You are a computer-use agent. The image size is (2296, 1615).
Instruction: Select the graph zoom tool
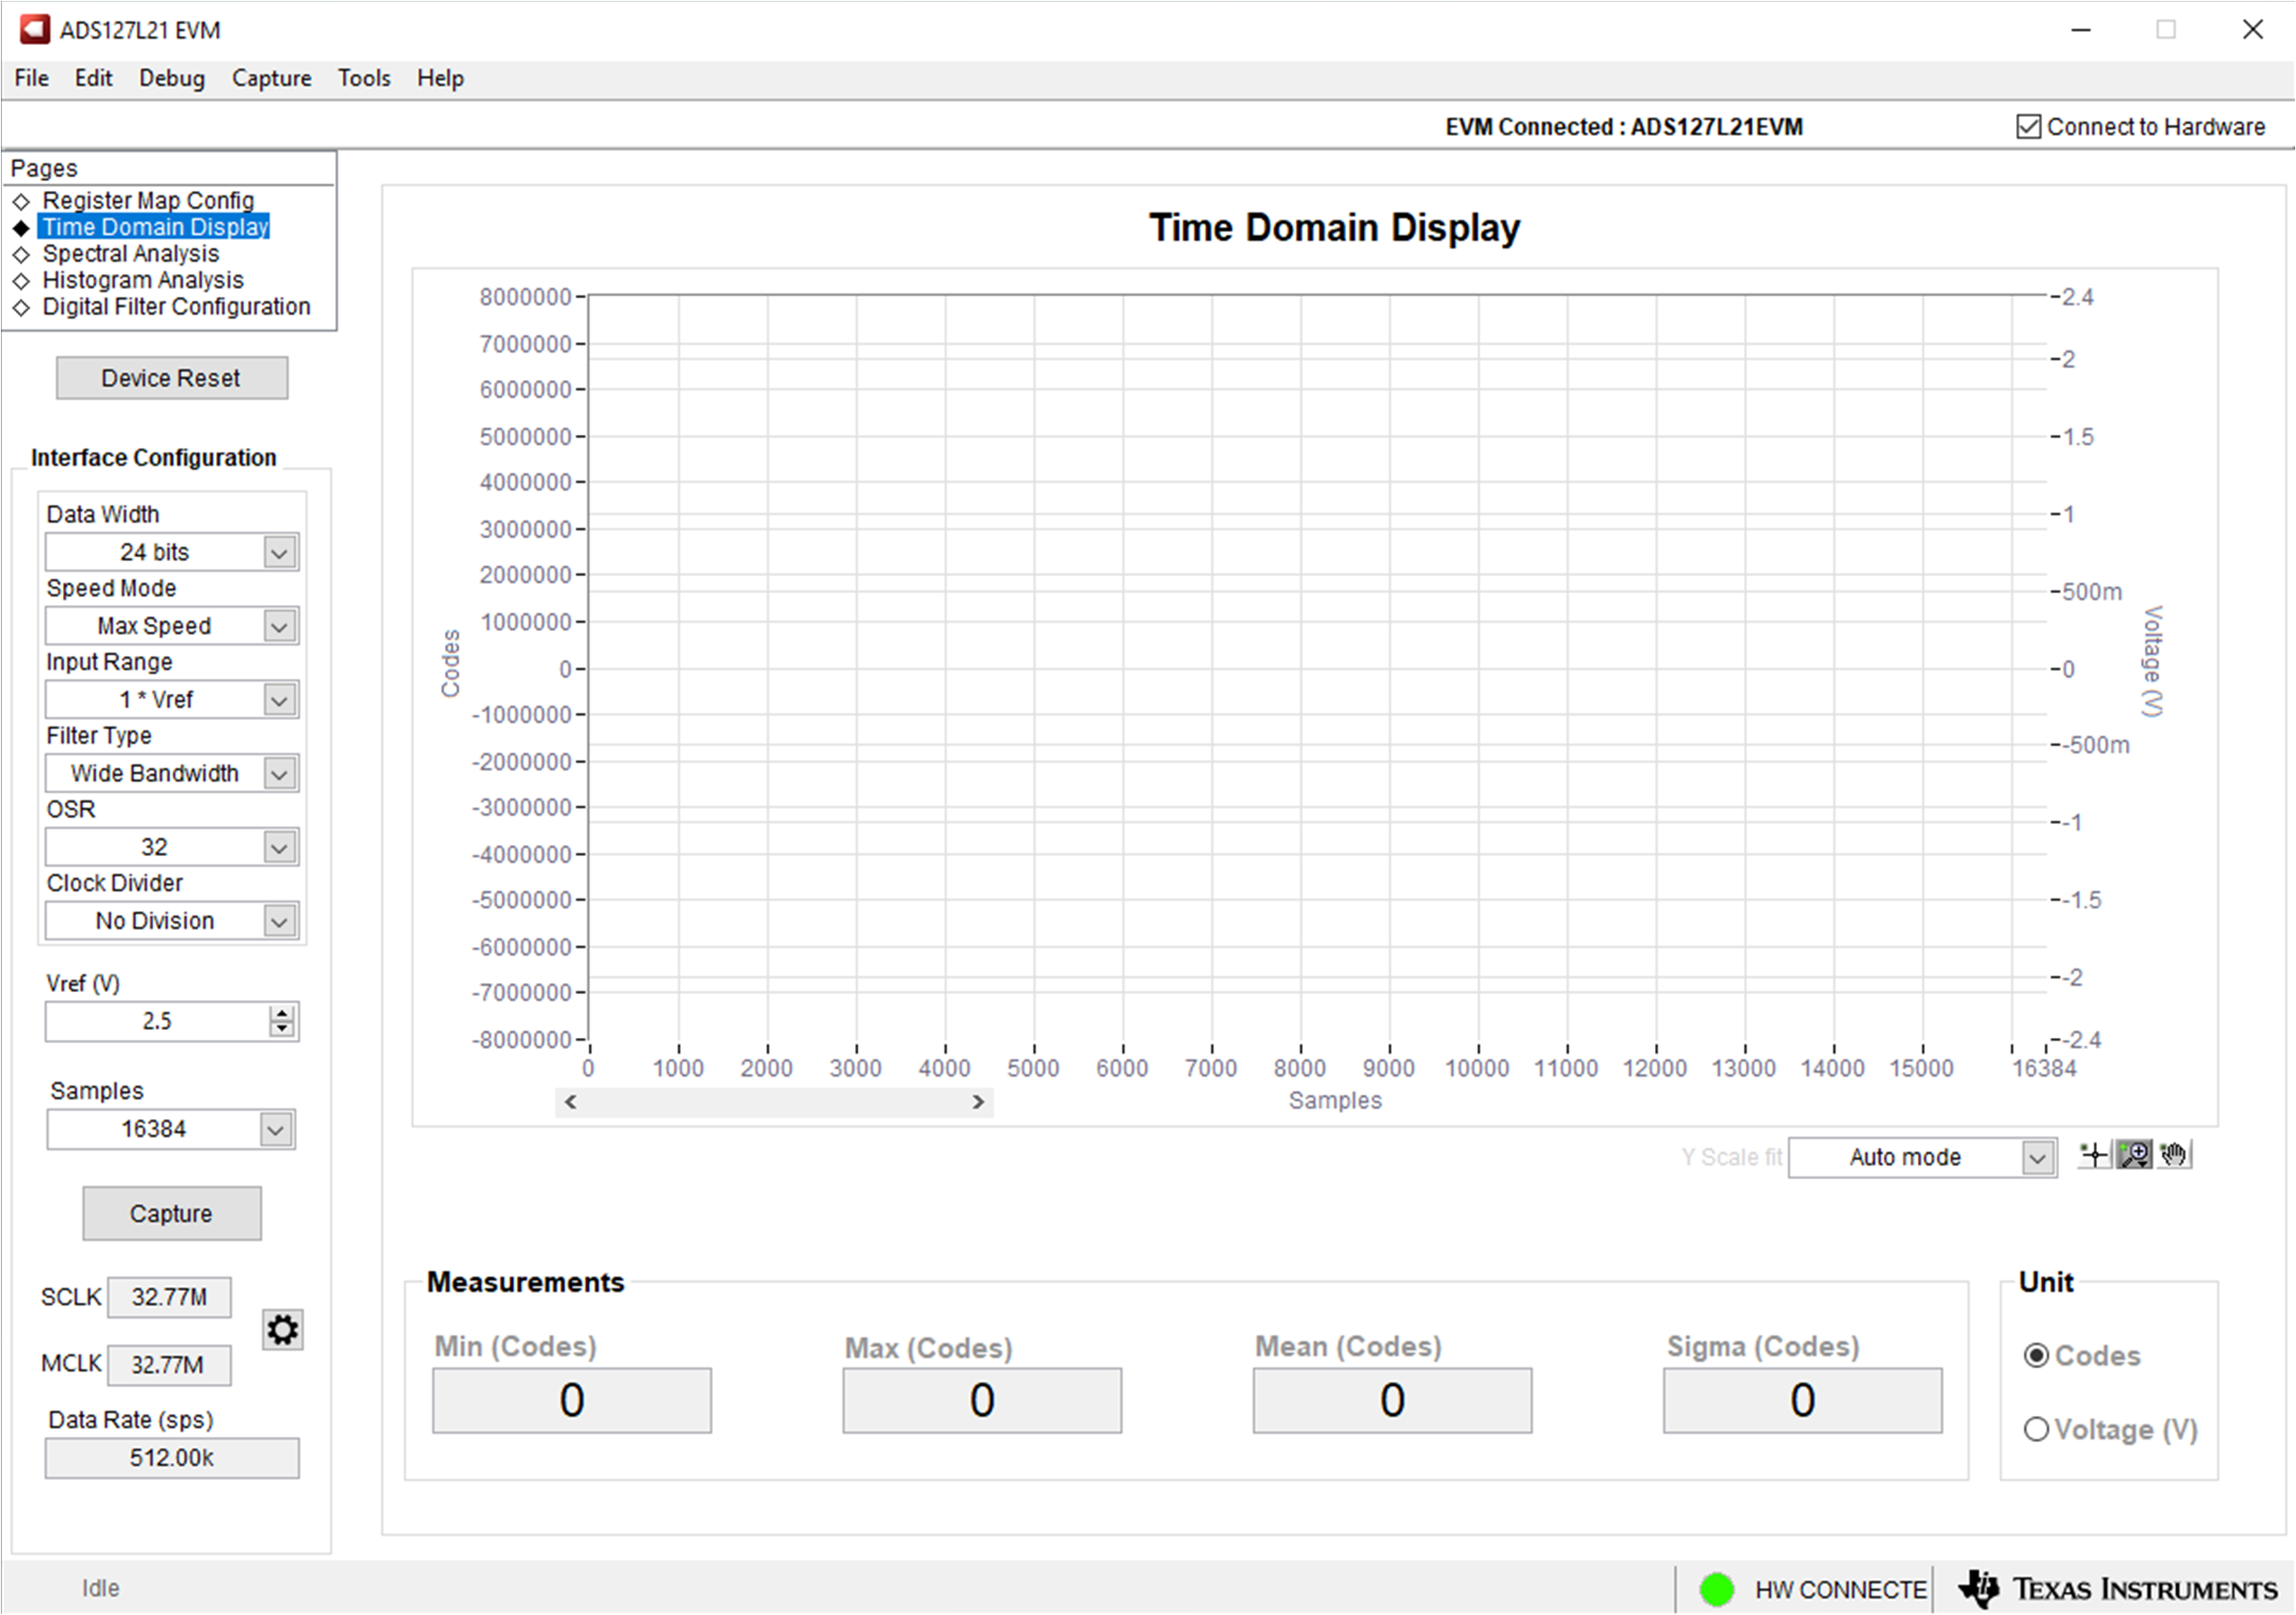point(2134,1155)
